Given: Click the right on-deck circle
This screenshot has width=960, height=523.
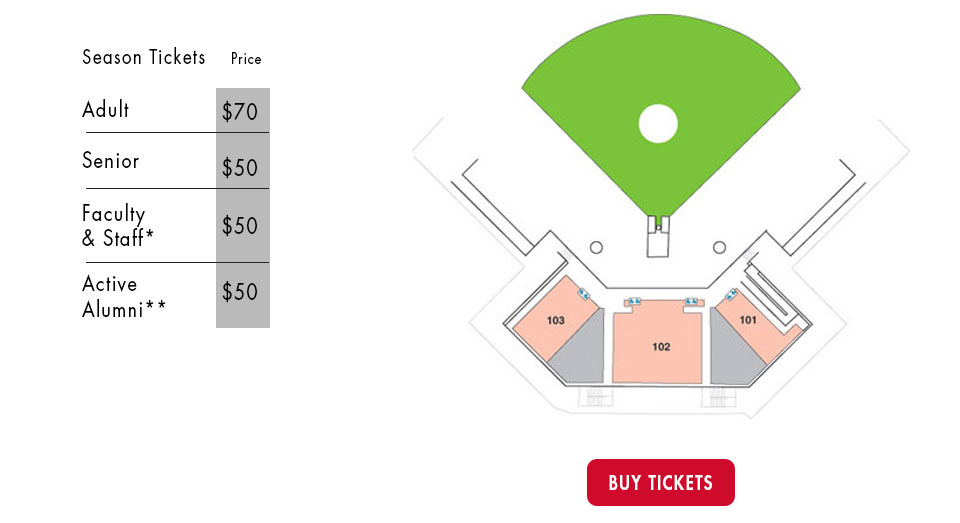Looking at the screenshot, I should pyautogui.click(x=719, y=247).
